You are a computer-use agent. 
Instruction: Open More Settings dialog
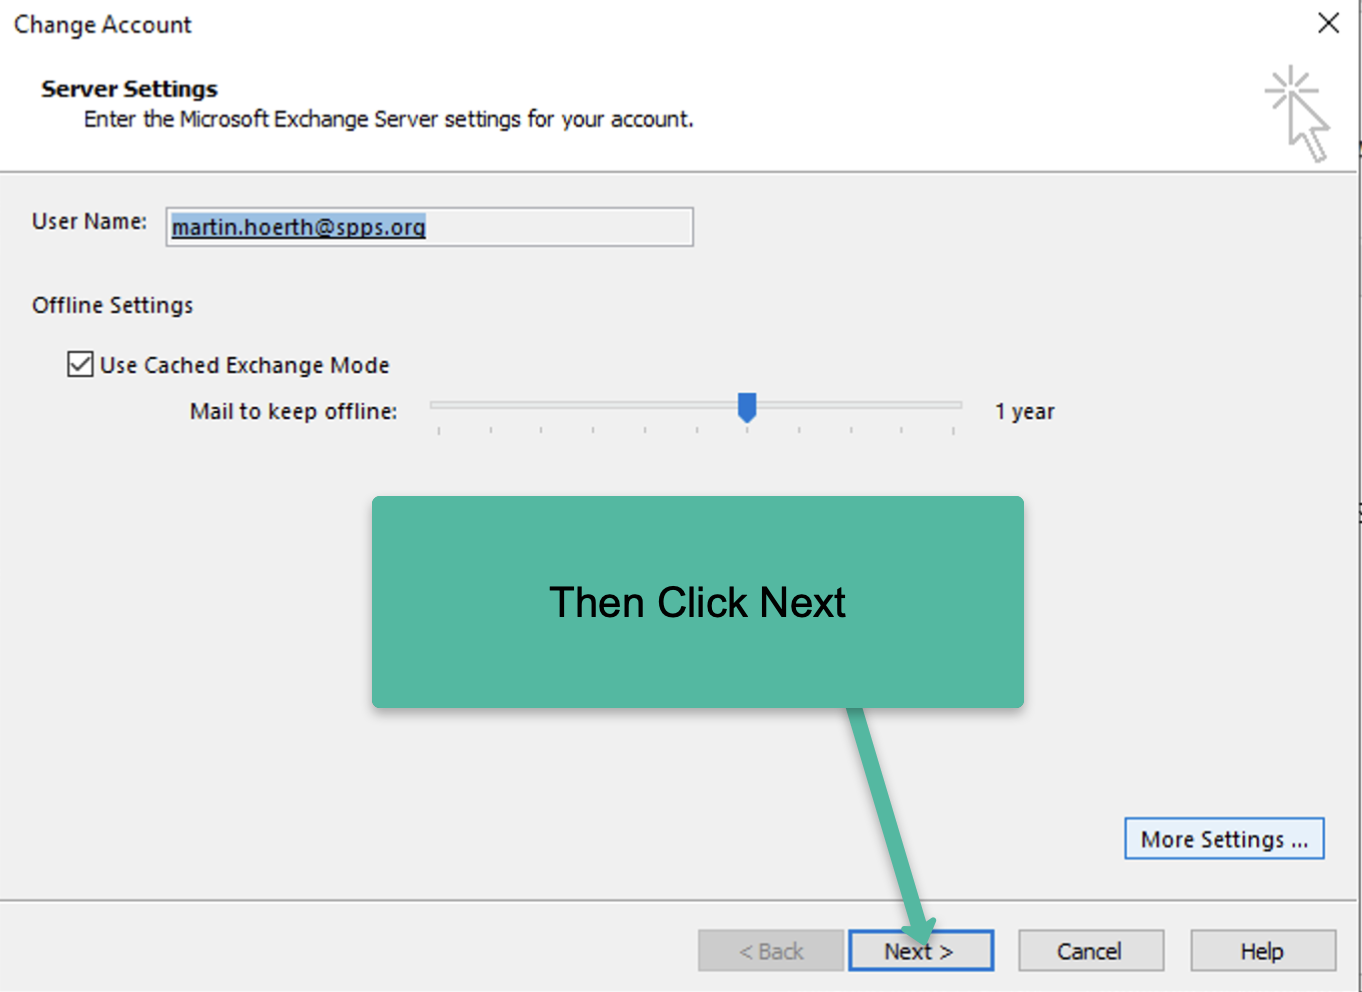click(1224, 839)
